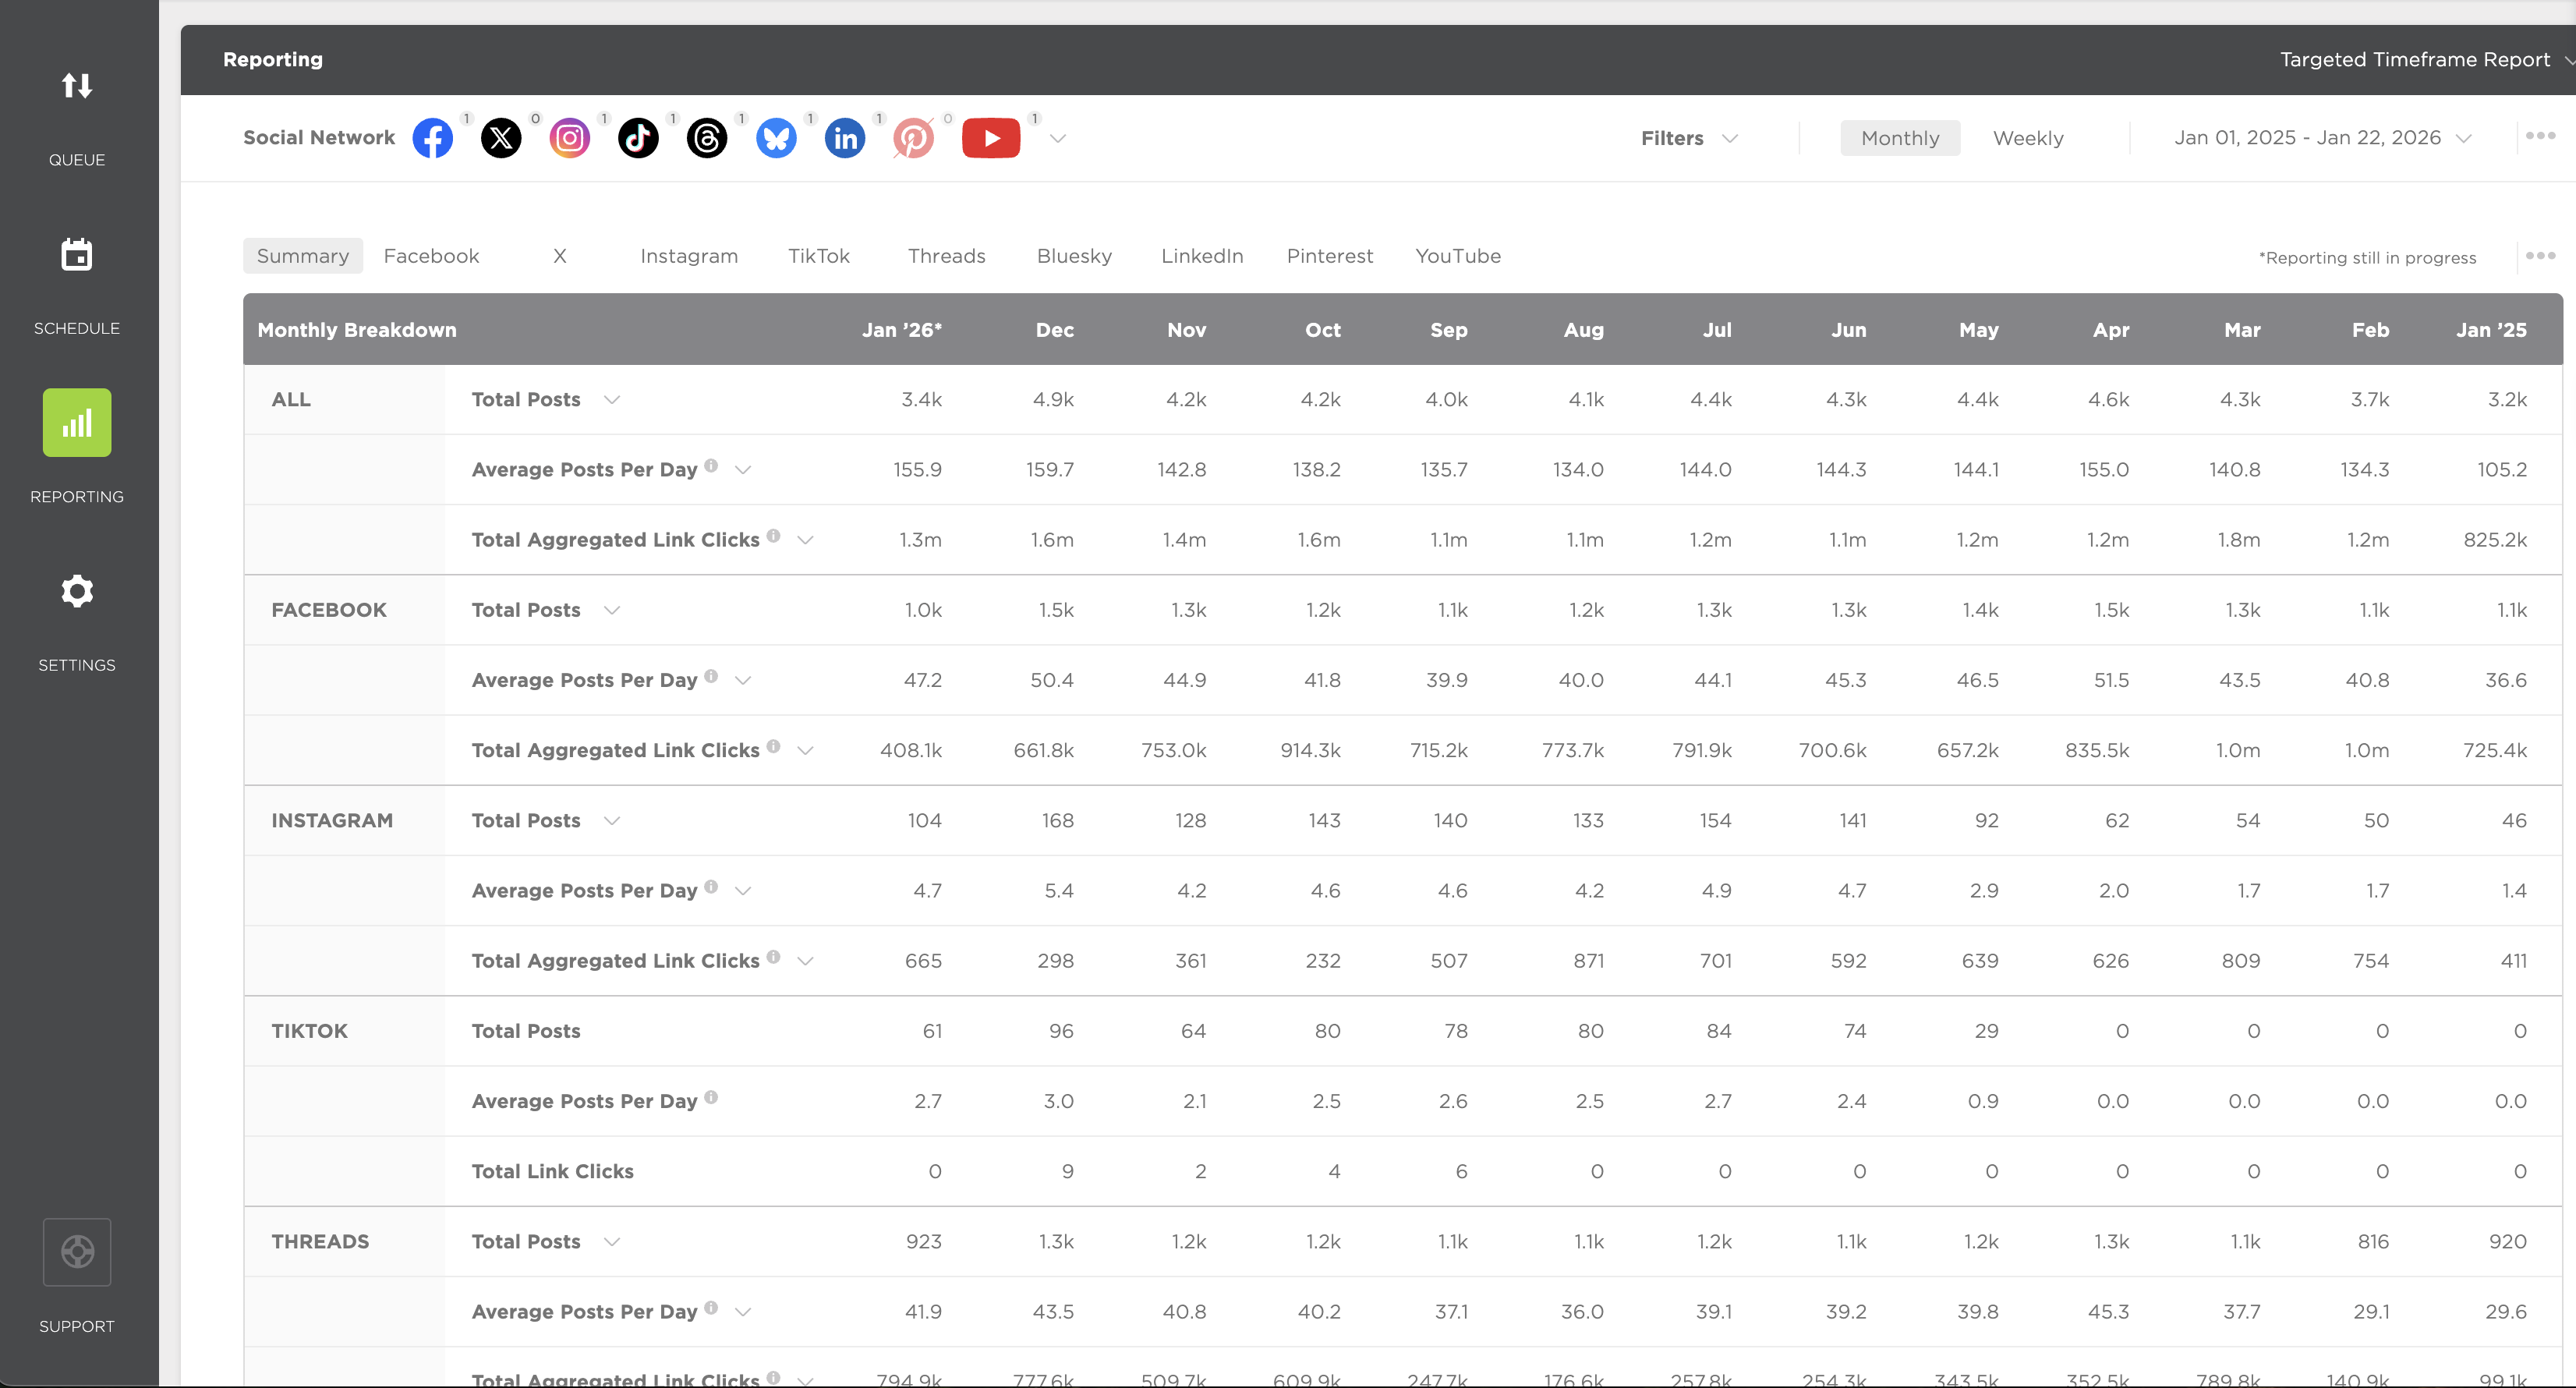Expand ALL Total Posts row chevron
Screen dimensions: 2576x1388
(x=612, y=400)
